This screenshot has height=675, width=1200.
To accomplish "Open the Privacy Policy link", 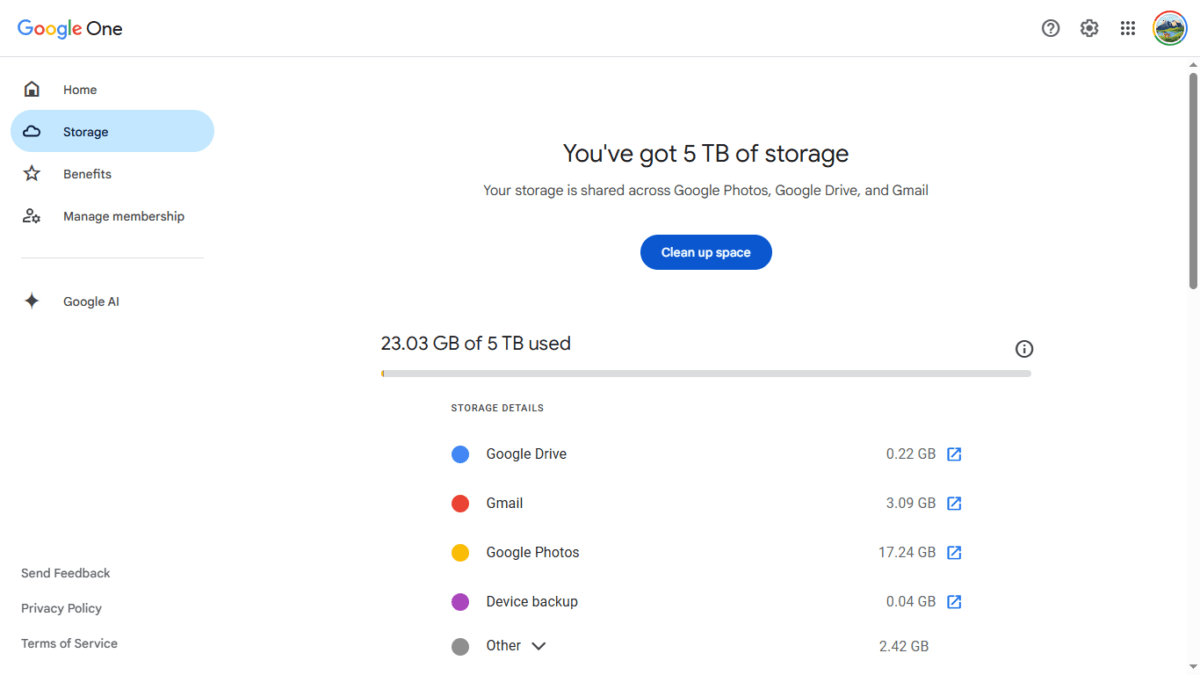I will pyautogui.click(x=61, y=608).
